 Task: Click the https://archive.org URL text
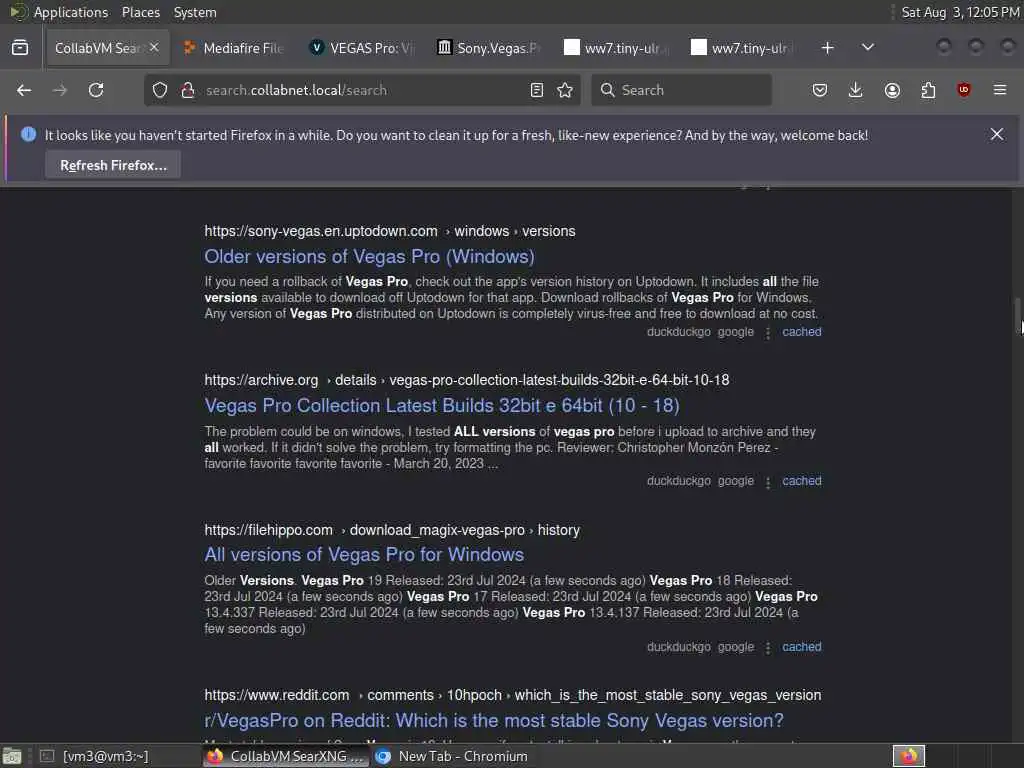(x=261, y=380)
